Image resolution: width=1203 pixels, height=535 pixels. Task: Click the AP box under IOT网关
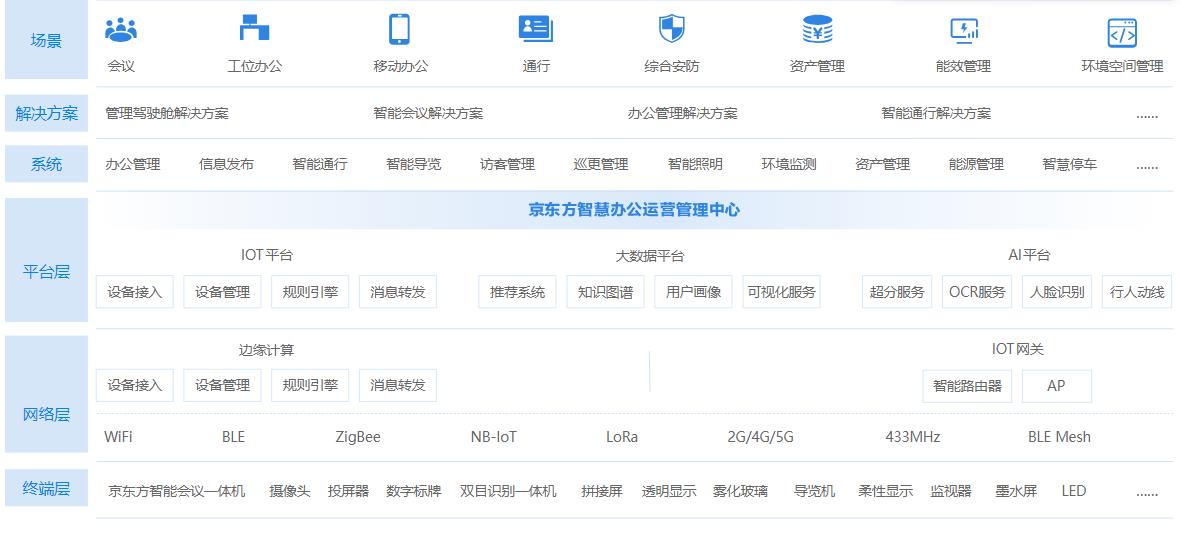[x=1057, y=386]
